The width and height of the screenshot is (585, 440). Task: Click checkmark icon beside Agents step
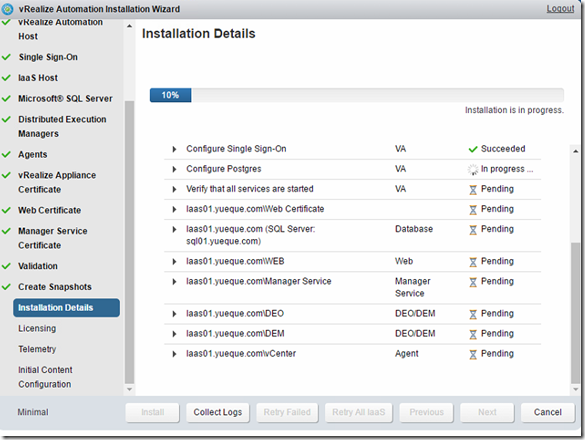(6, 154)
